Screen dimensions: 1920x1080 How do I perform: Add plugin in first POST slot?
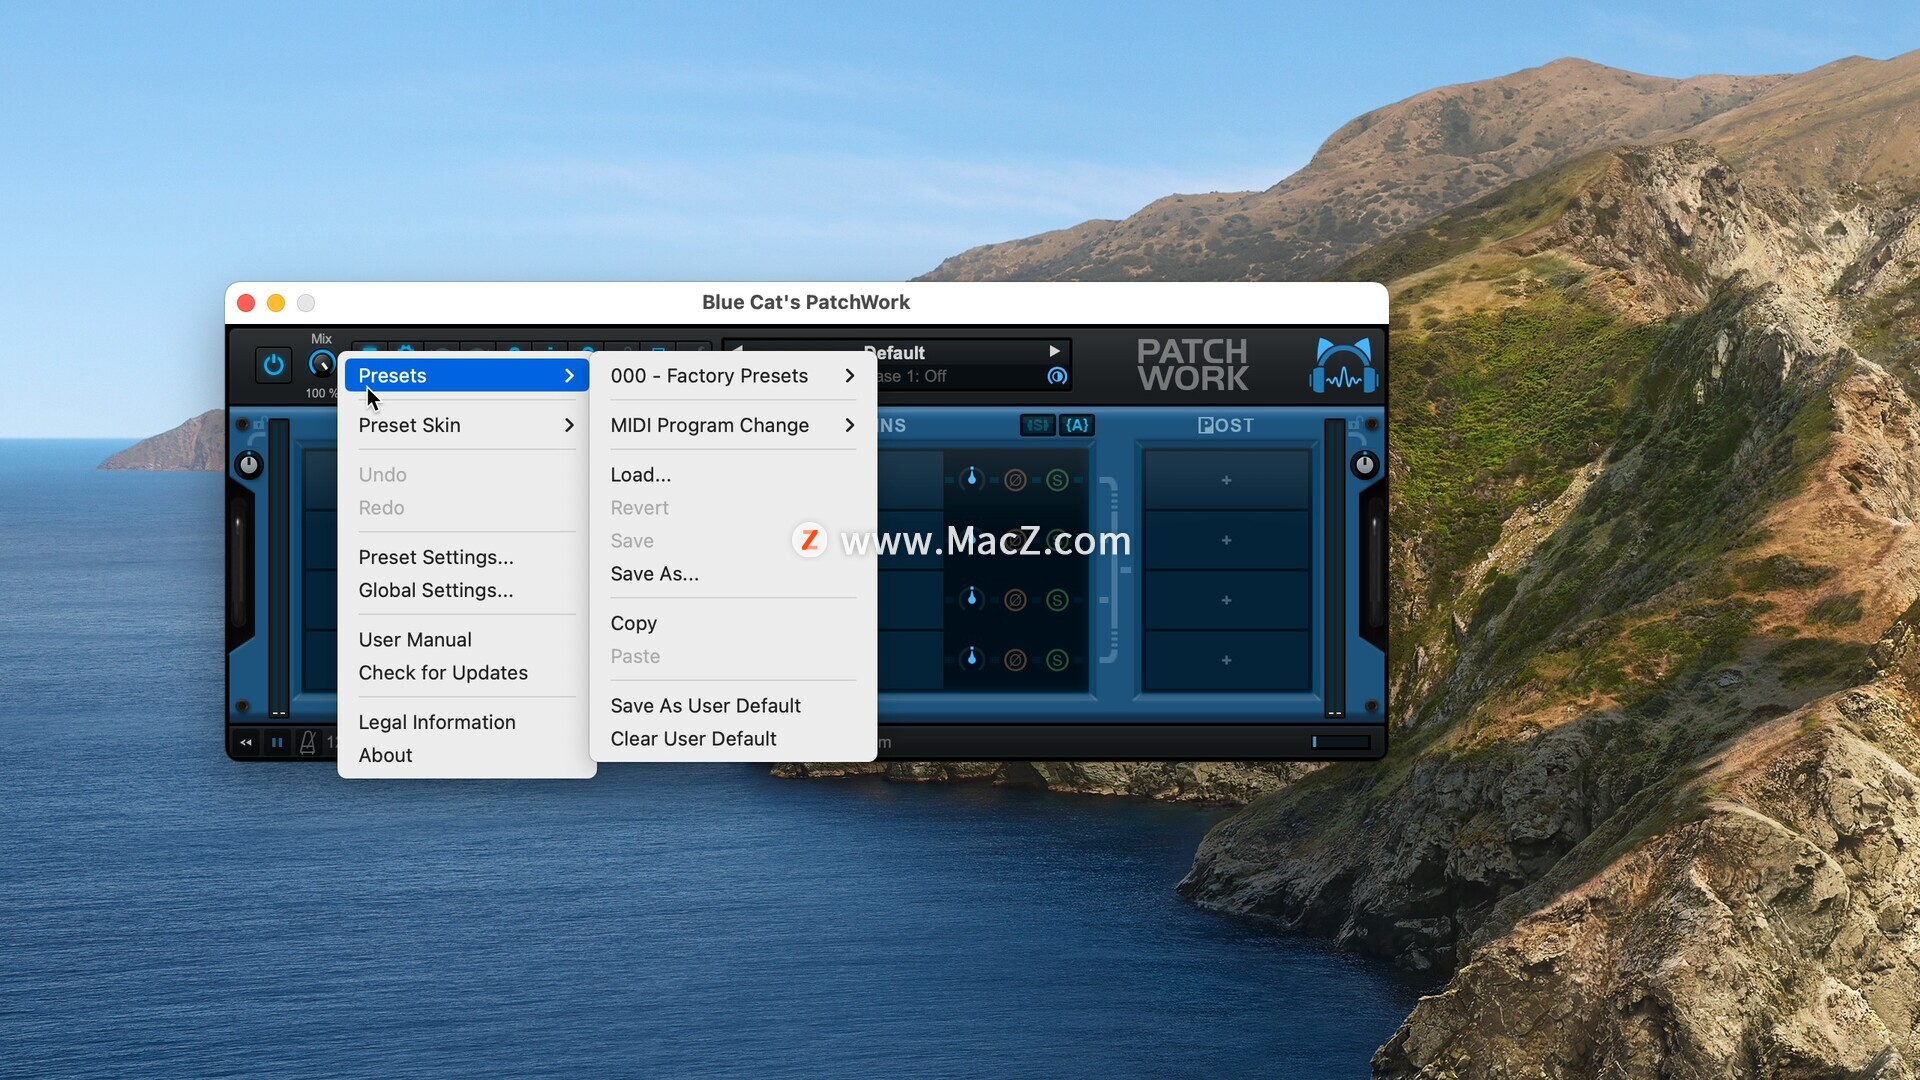pos(1226,480)
